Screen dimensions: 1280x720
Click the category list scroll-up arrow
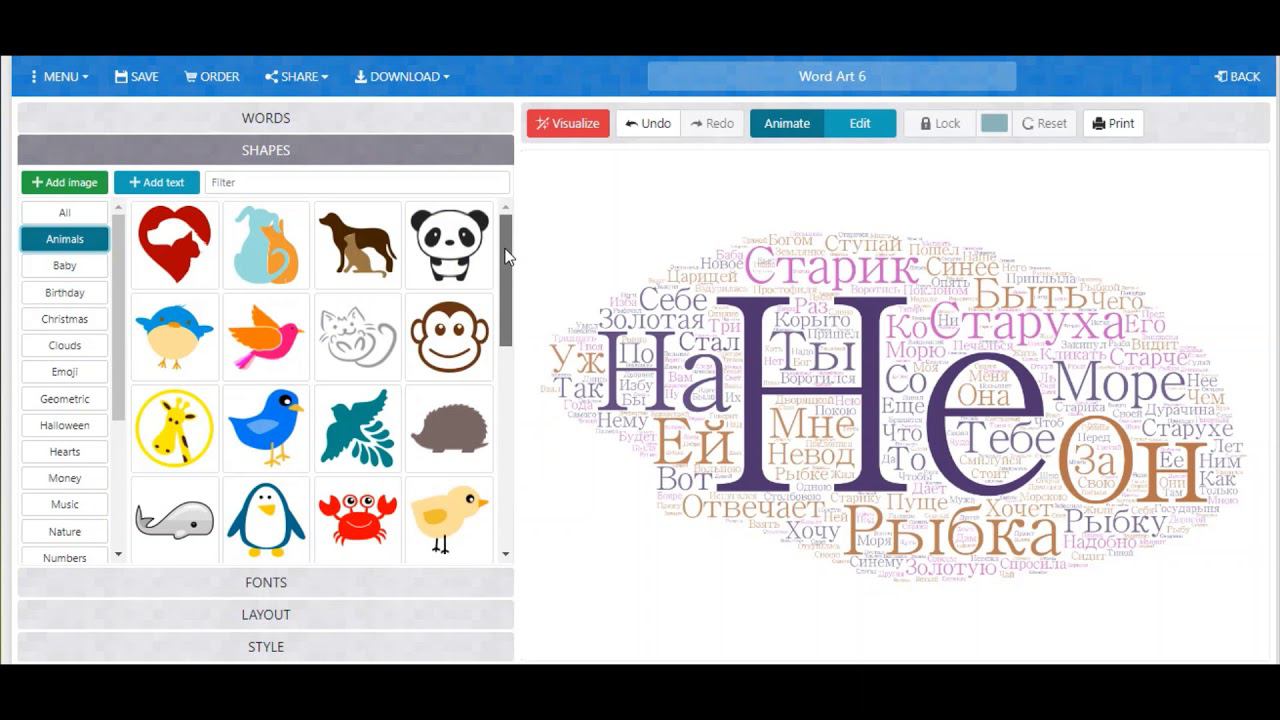[118, 208]
